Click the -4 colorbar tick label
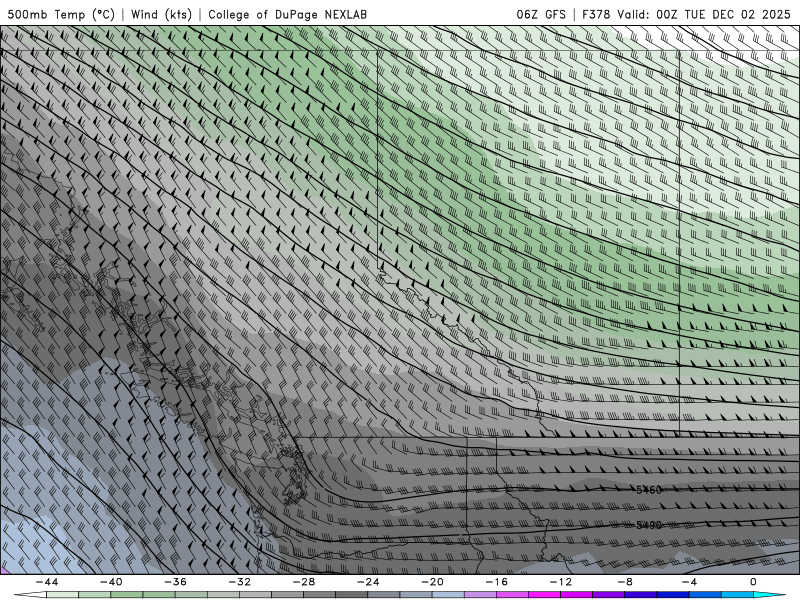Image resolution: width=800 pixels, height=600 pixels. pyautogui.click(x=690, y=582)
